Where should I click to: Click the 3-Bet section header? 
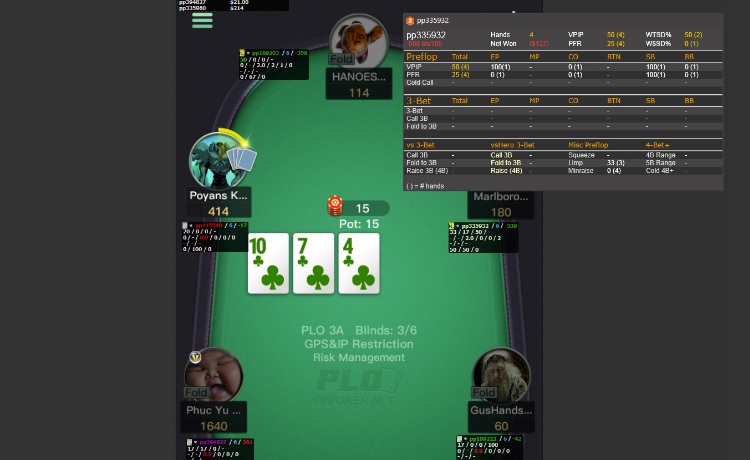pos(419,101)
